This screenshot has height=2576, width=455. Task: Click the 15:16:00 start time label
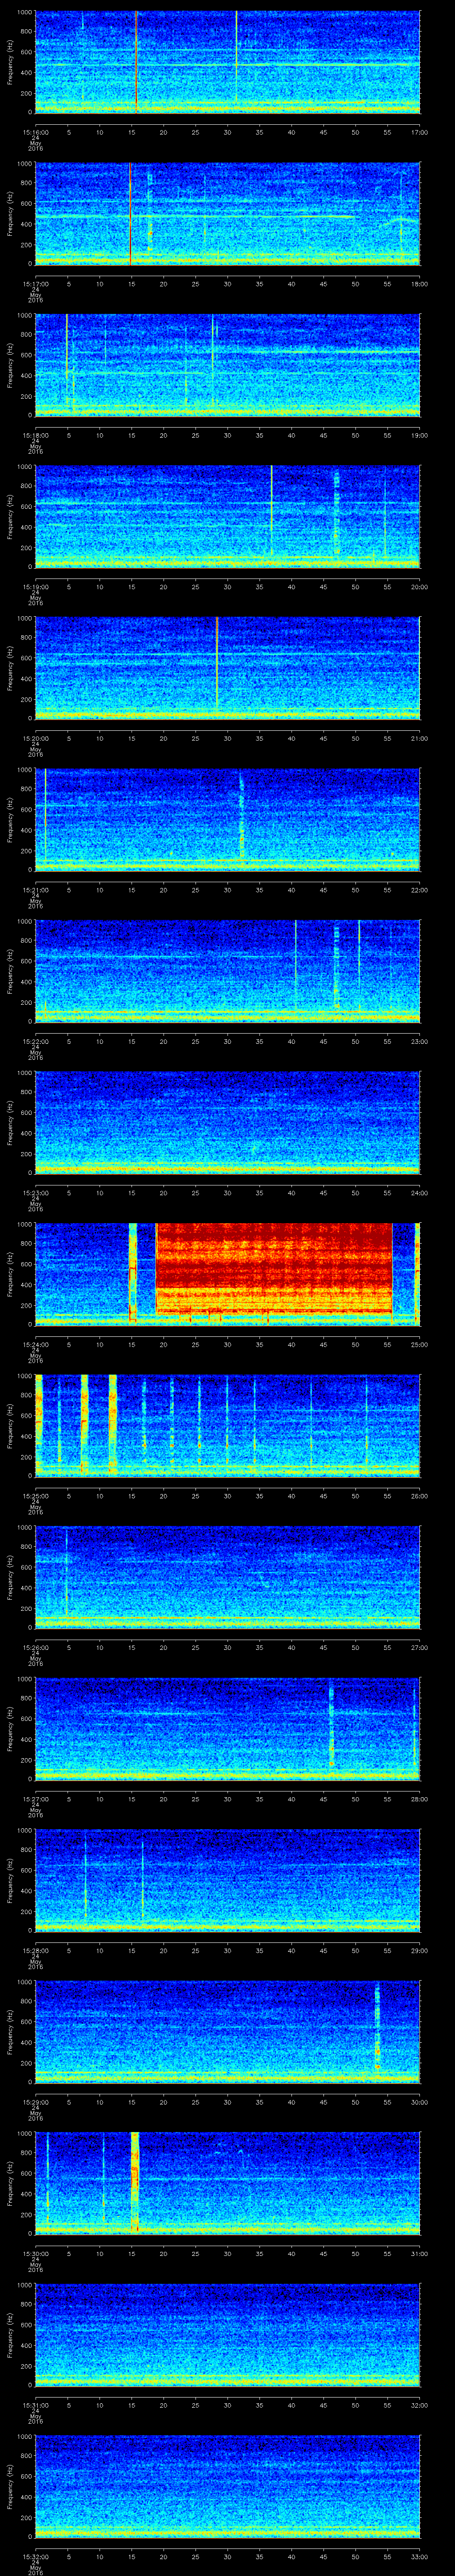click(35, 132)
